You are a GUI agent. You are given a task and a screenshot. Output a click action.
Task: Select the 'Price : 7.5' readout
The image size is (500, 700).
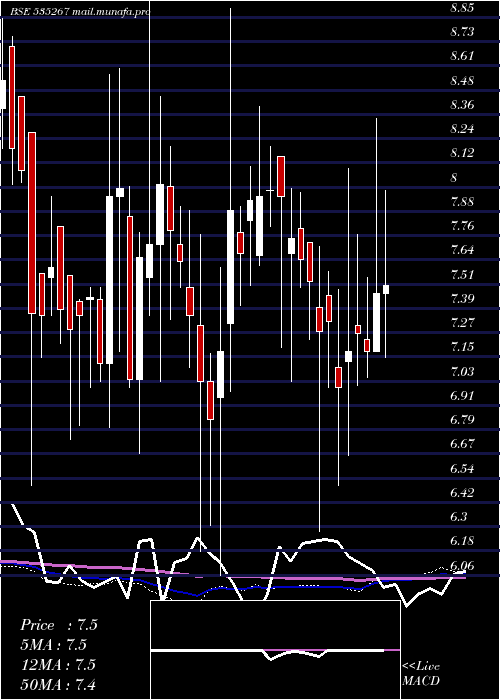pos(58,625)
